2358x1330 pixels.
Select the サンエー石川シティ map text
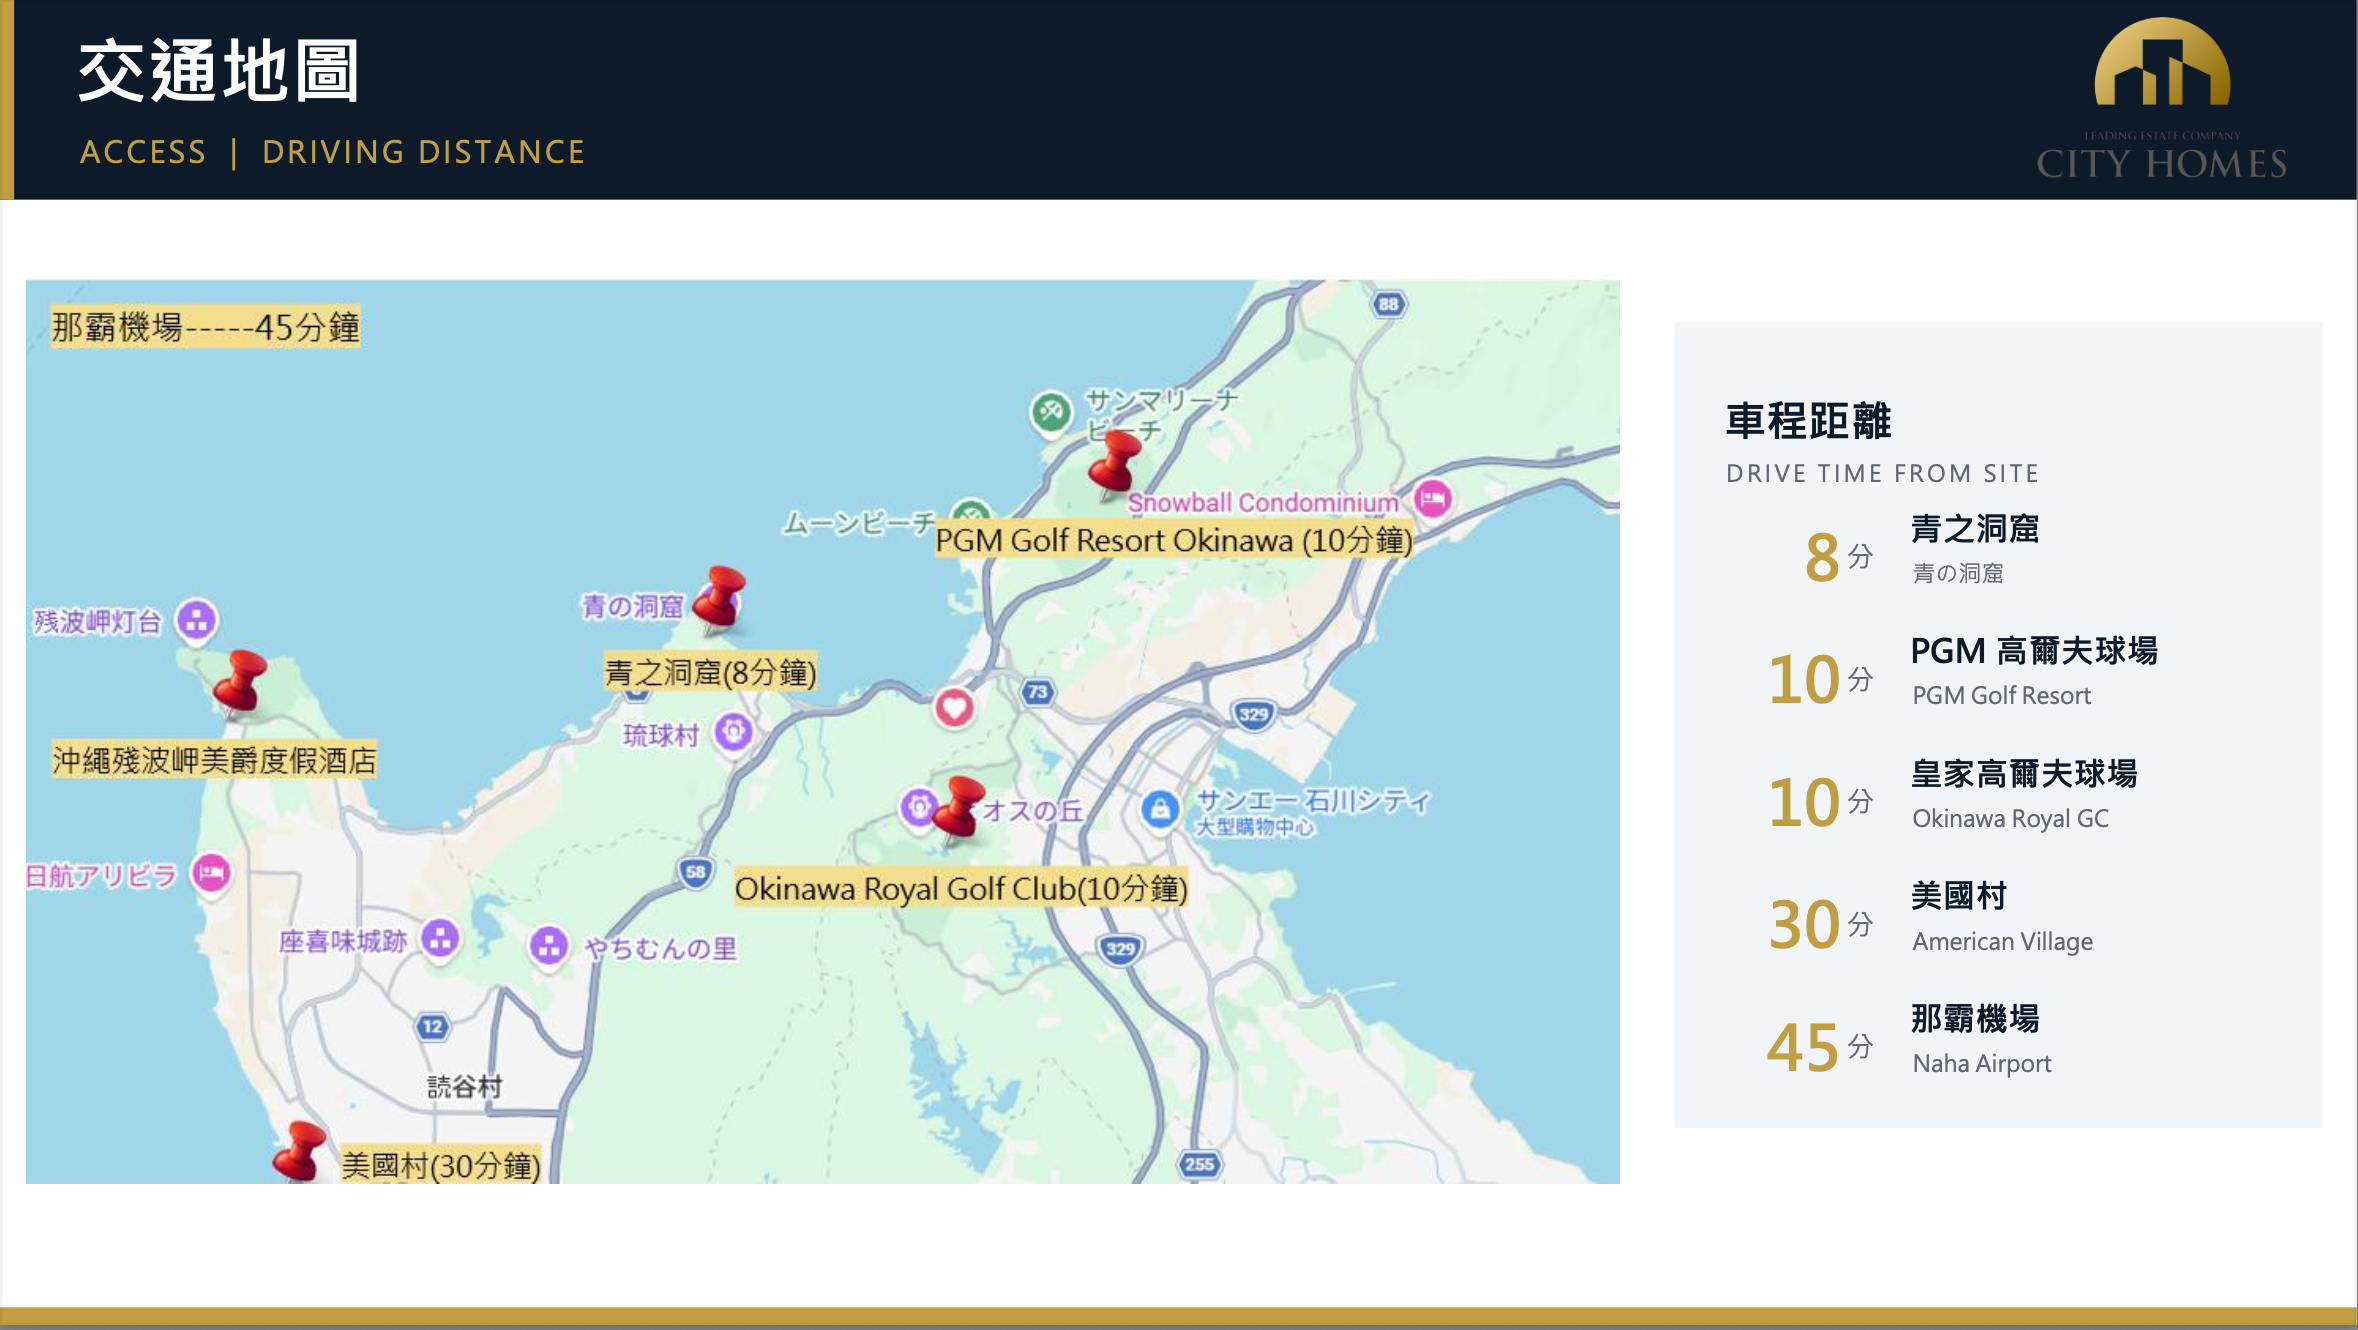[x=1314, y=800]
